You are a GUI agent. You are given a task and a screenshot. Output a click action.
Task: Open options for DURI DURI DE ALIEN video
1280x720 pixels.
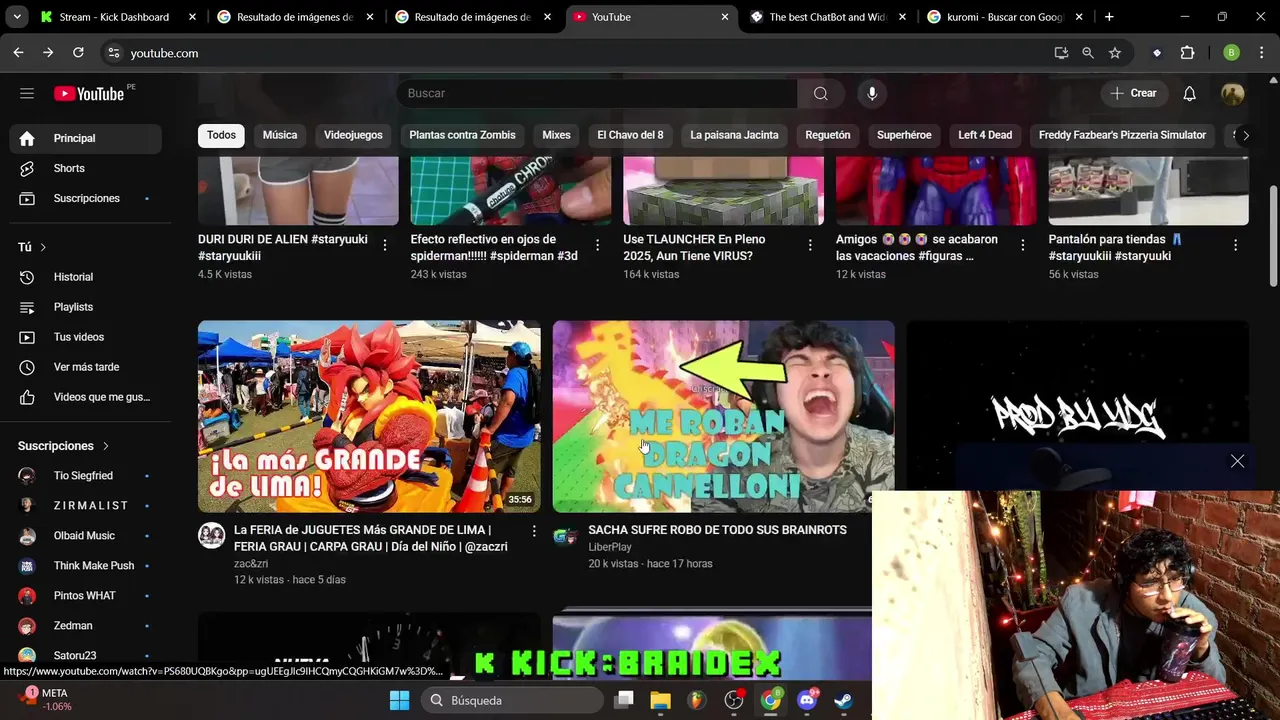(x=385, y=245)
